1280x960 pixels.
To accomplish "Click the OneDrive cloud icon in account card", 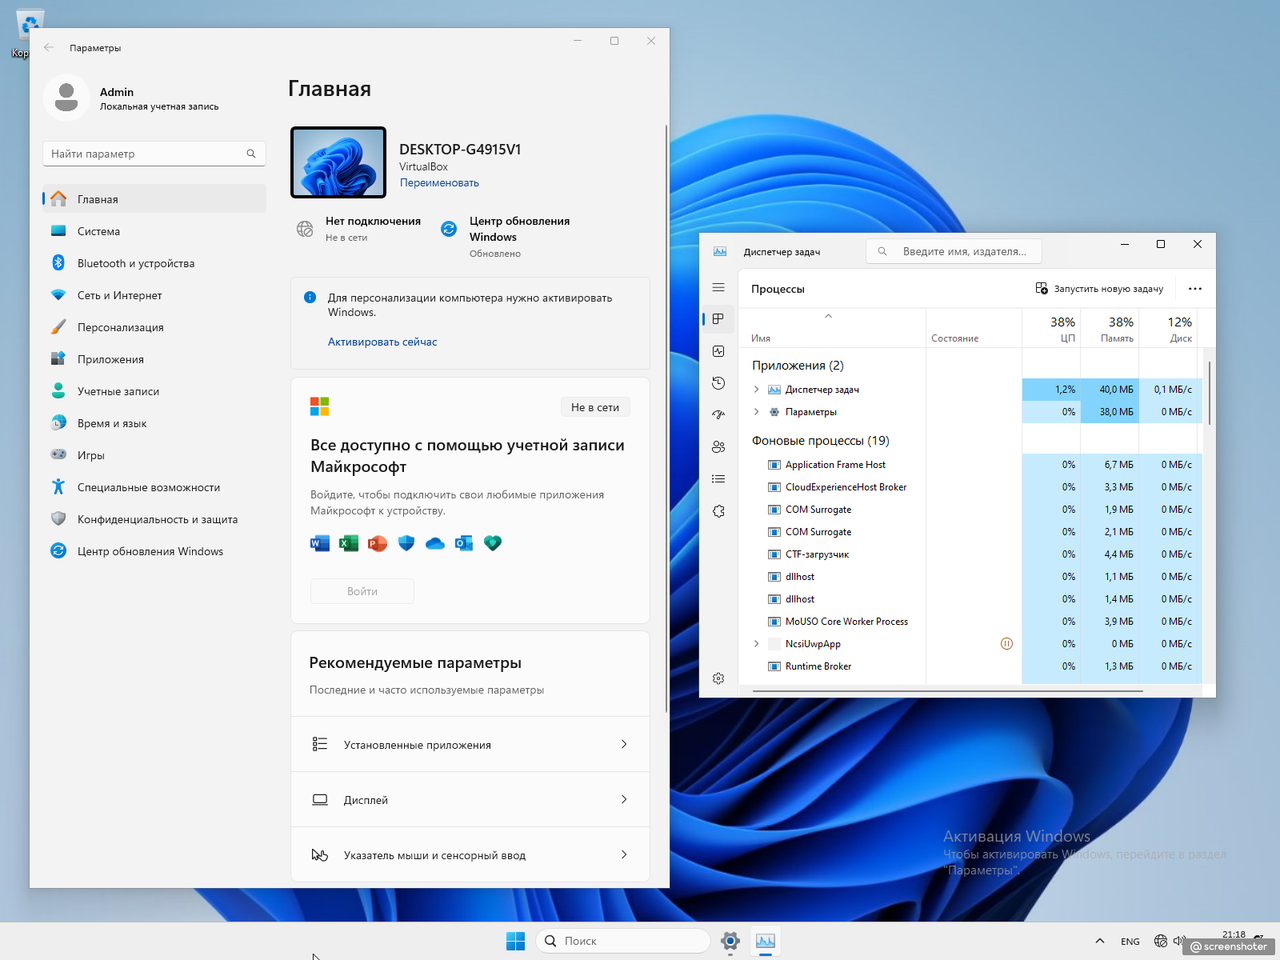I will click(435, 543).
